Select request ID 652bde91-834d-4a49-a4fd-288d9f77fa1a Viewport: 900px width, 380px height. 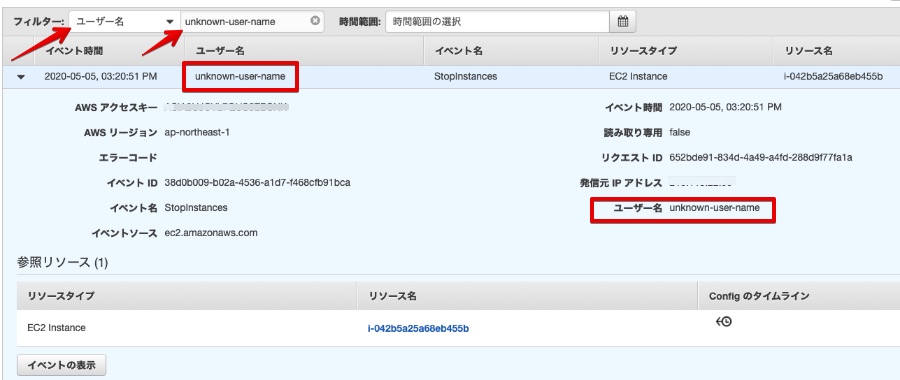tap(761, 157)
